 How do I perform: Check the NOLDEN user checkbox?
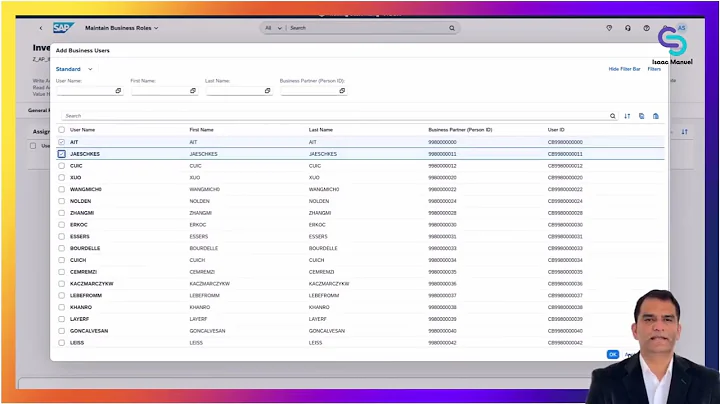tap(62, 201)
